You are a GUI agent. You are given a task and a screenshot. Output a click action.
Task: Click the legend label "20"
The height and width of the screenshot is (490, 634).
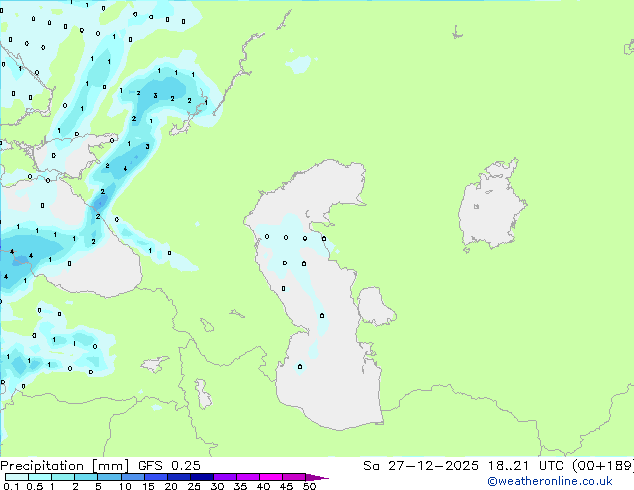pyautogui.click(x=171, y=486)
